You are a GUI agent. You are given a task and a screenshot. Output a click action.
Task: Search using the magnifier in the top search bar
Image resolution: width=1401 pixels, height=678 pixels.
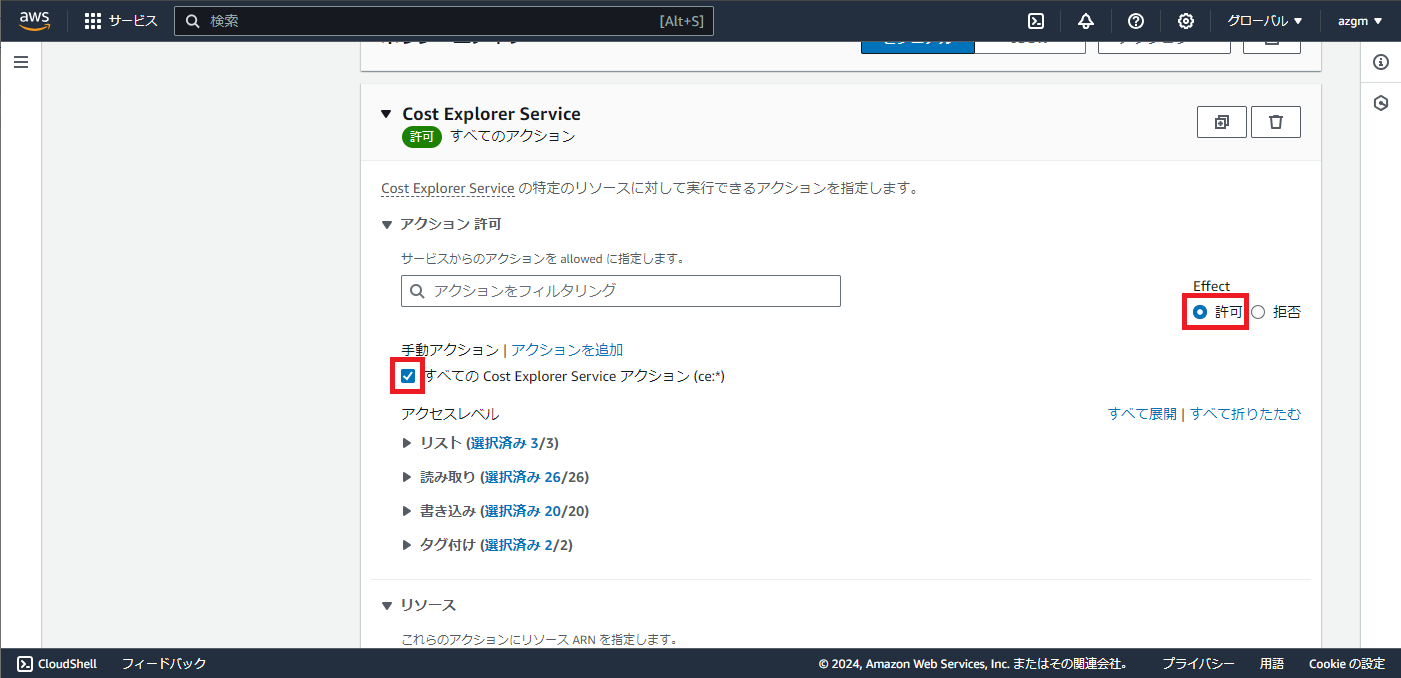(193, 20)
